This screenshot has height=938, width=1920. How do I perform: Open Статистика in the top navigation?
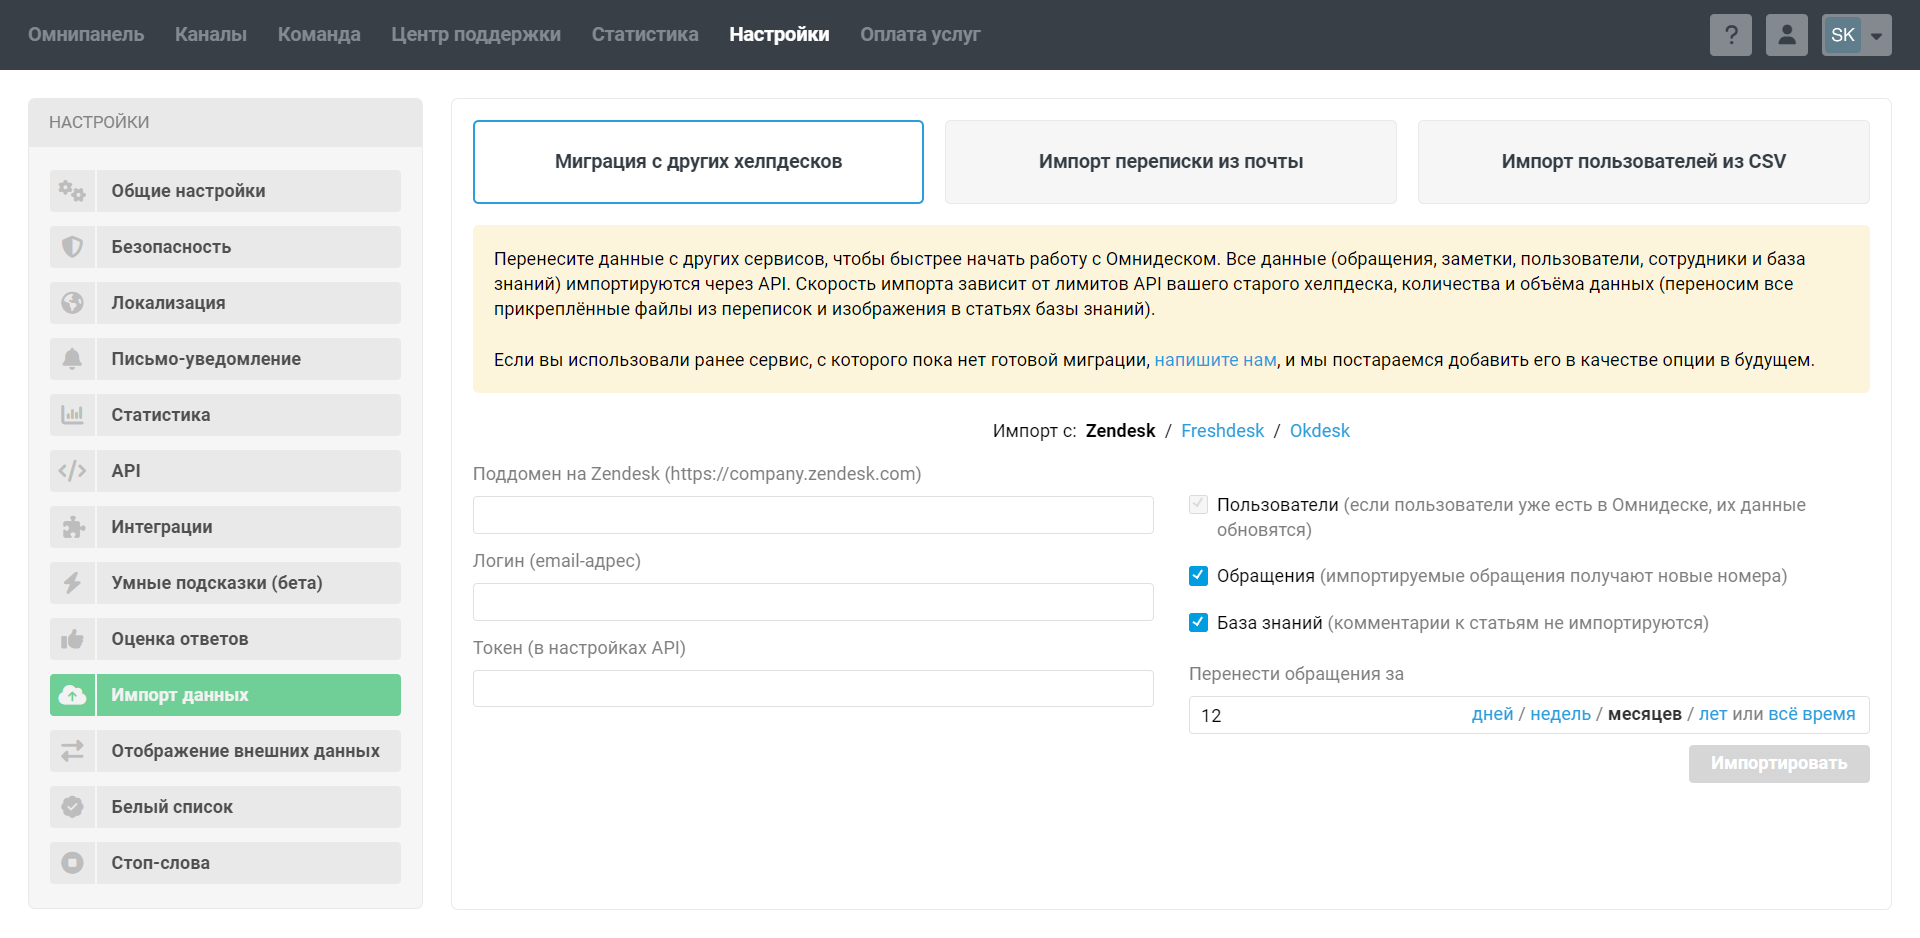[644, 35]
